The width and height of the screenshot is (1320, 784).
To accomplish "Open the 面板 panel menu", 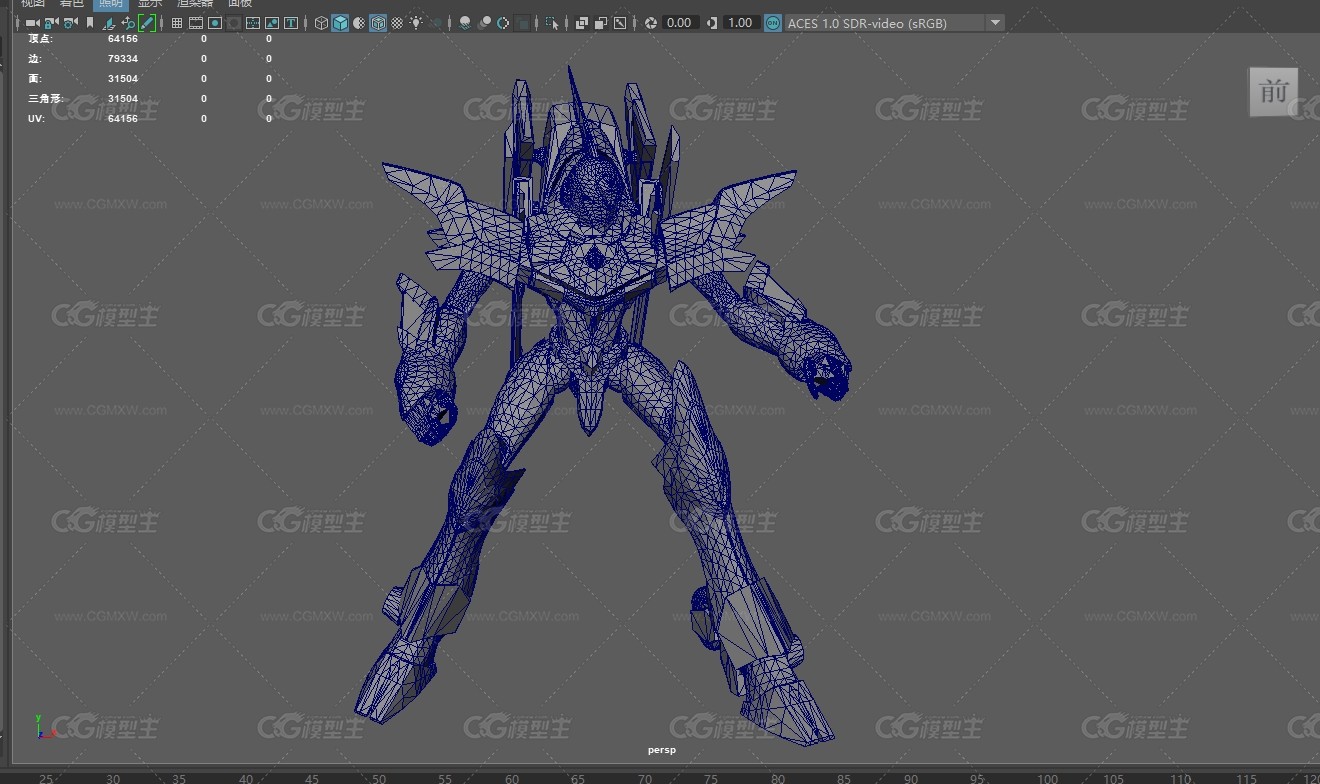I will tap(240, 4).
